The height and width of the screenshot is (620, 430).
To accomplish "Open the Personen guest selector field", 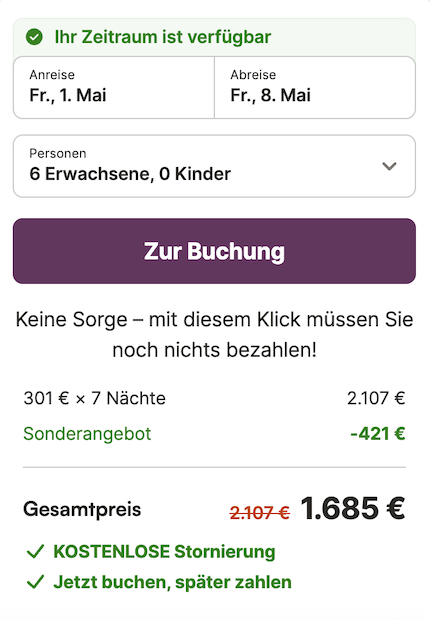I will (214, 166).
